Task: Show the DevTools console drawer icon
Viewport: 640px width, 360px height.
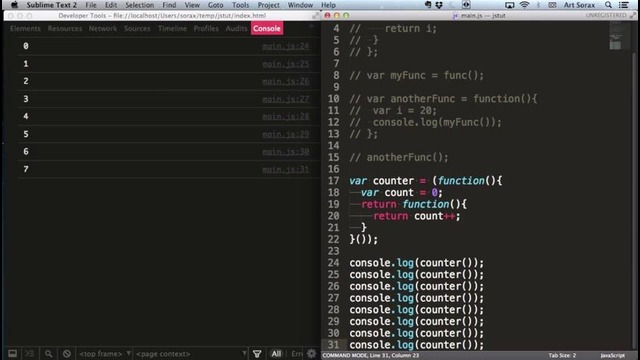Action: click(x=30, y=353)
